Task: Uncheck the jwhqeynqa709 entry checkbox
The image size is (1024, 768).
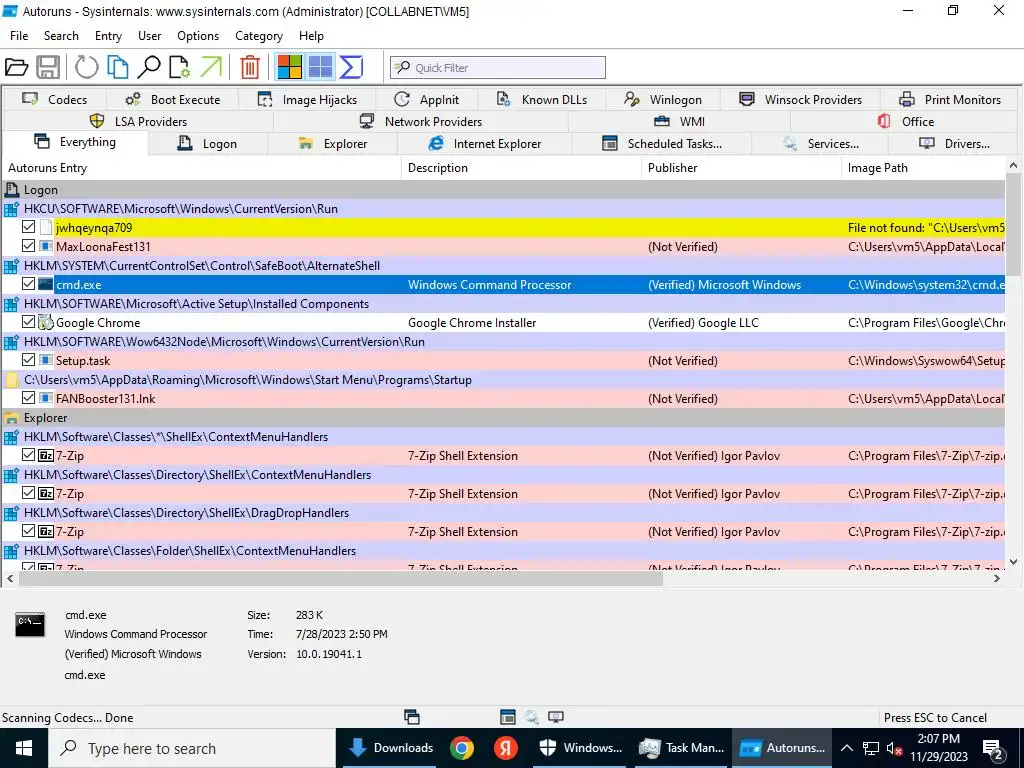Action: tap(28, 227)
